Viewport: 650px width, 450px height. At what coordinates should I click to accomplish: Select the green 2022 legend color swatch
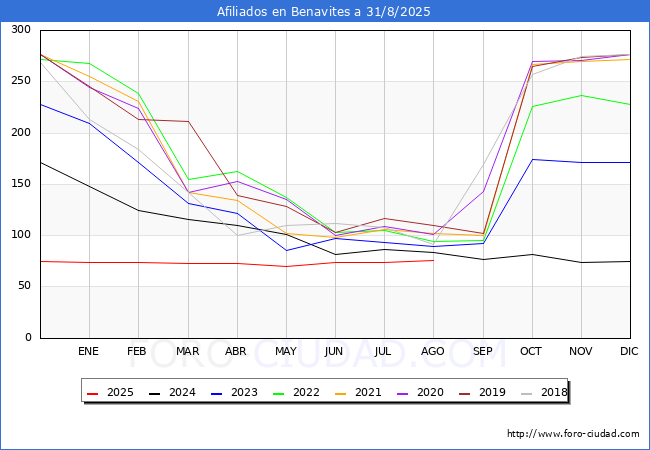tap(279, 393)
